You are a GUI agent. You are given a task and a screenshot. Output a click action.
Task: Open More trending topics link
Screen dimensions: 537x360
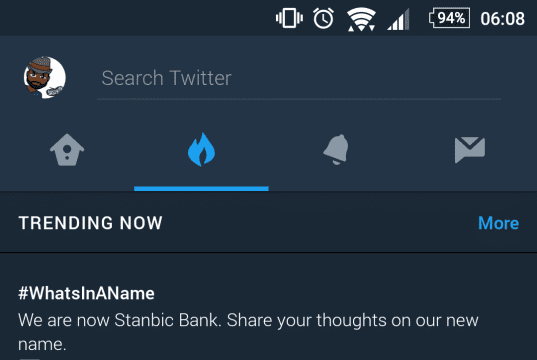click(x=498, y=223)
